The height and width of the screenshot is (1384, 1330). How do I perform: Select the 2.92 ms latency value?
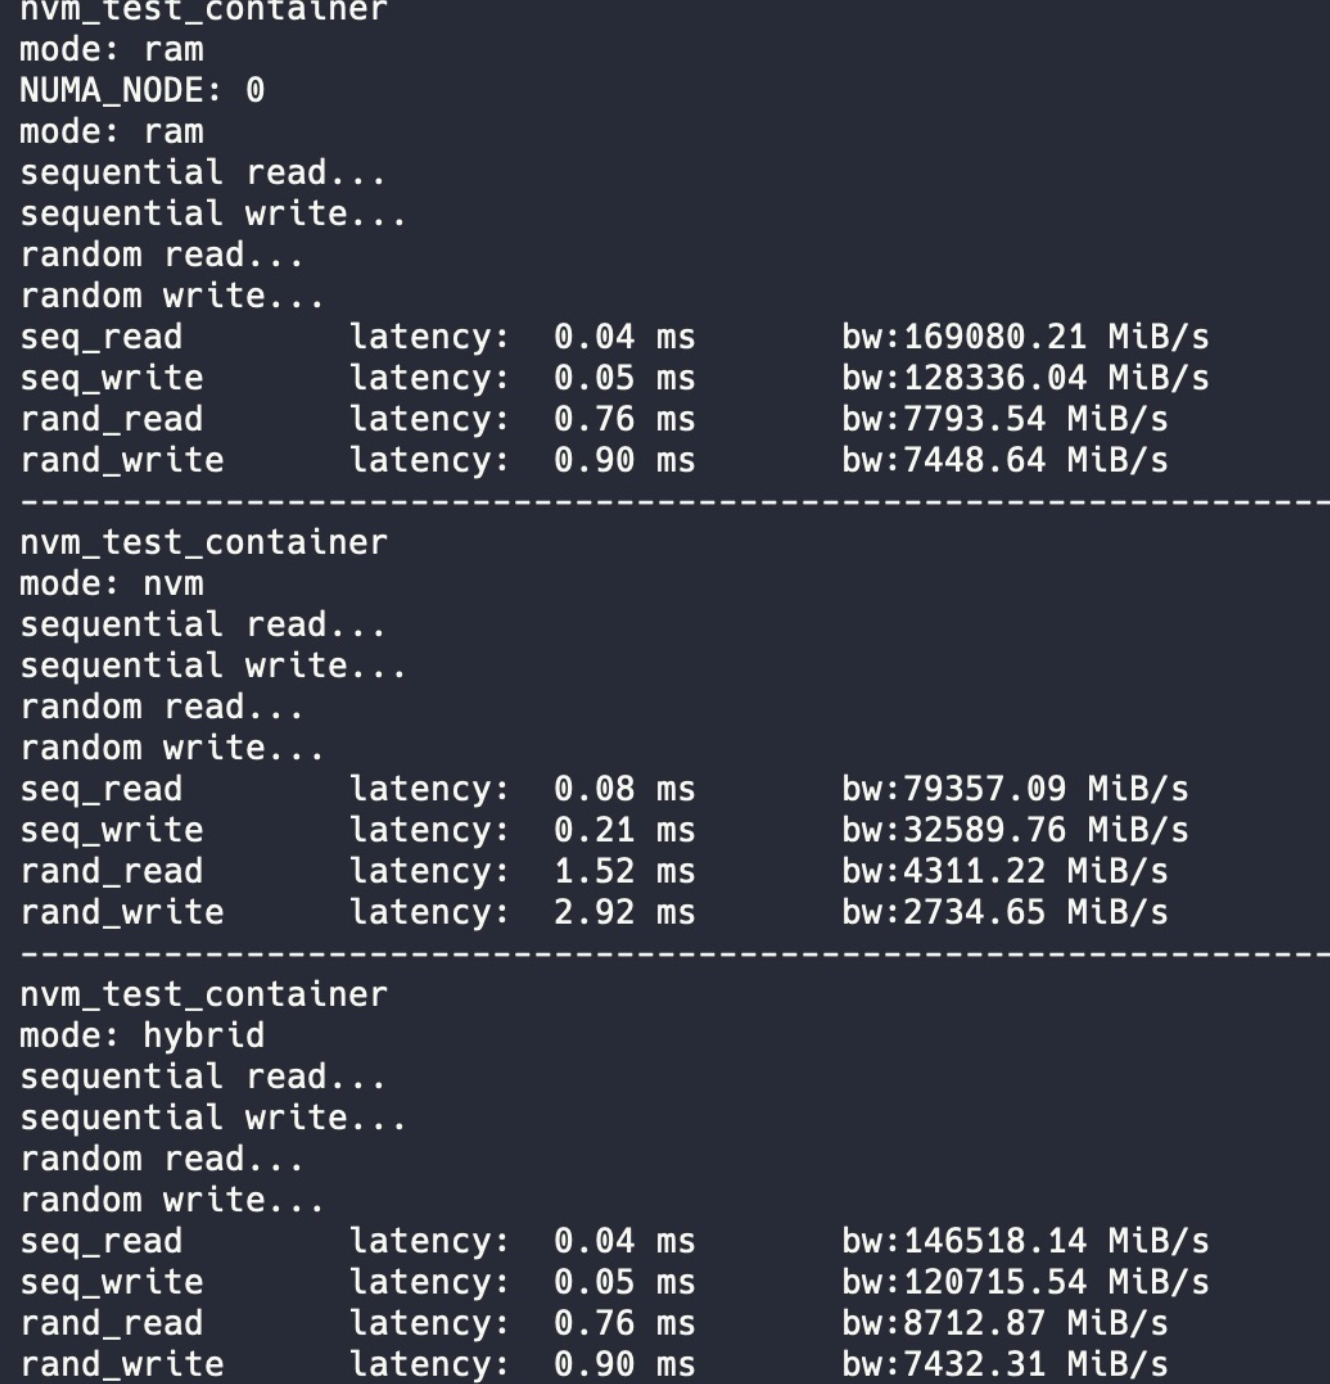(624, 912)
